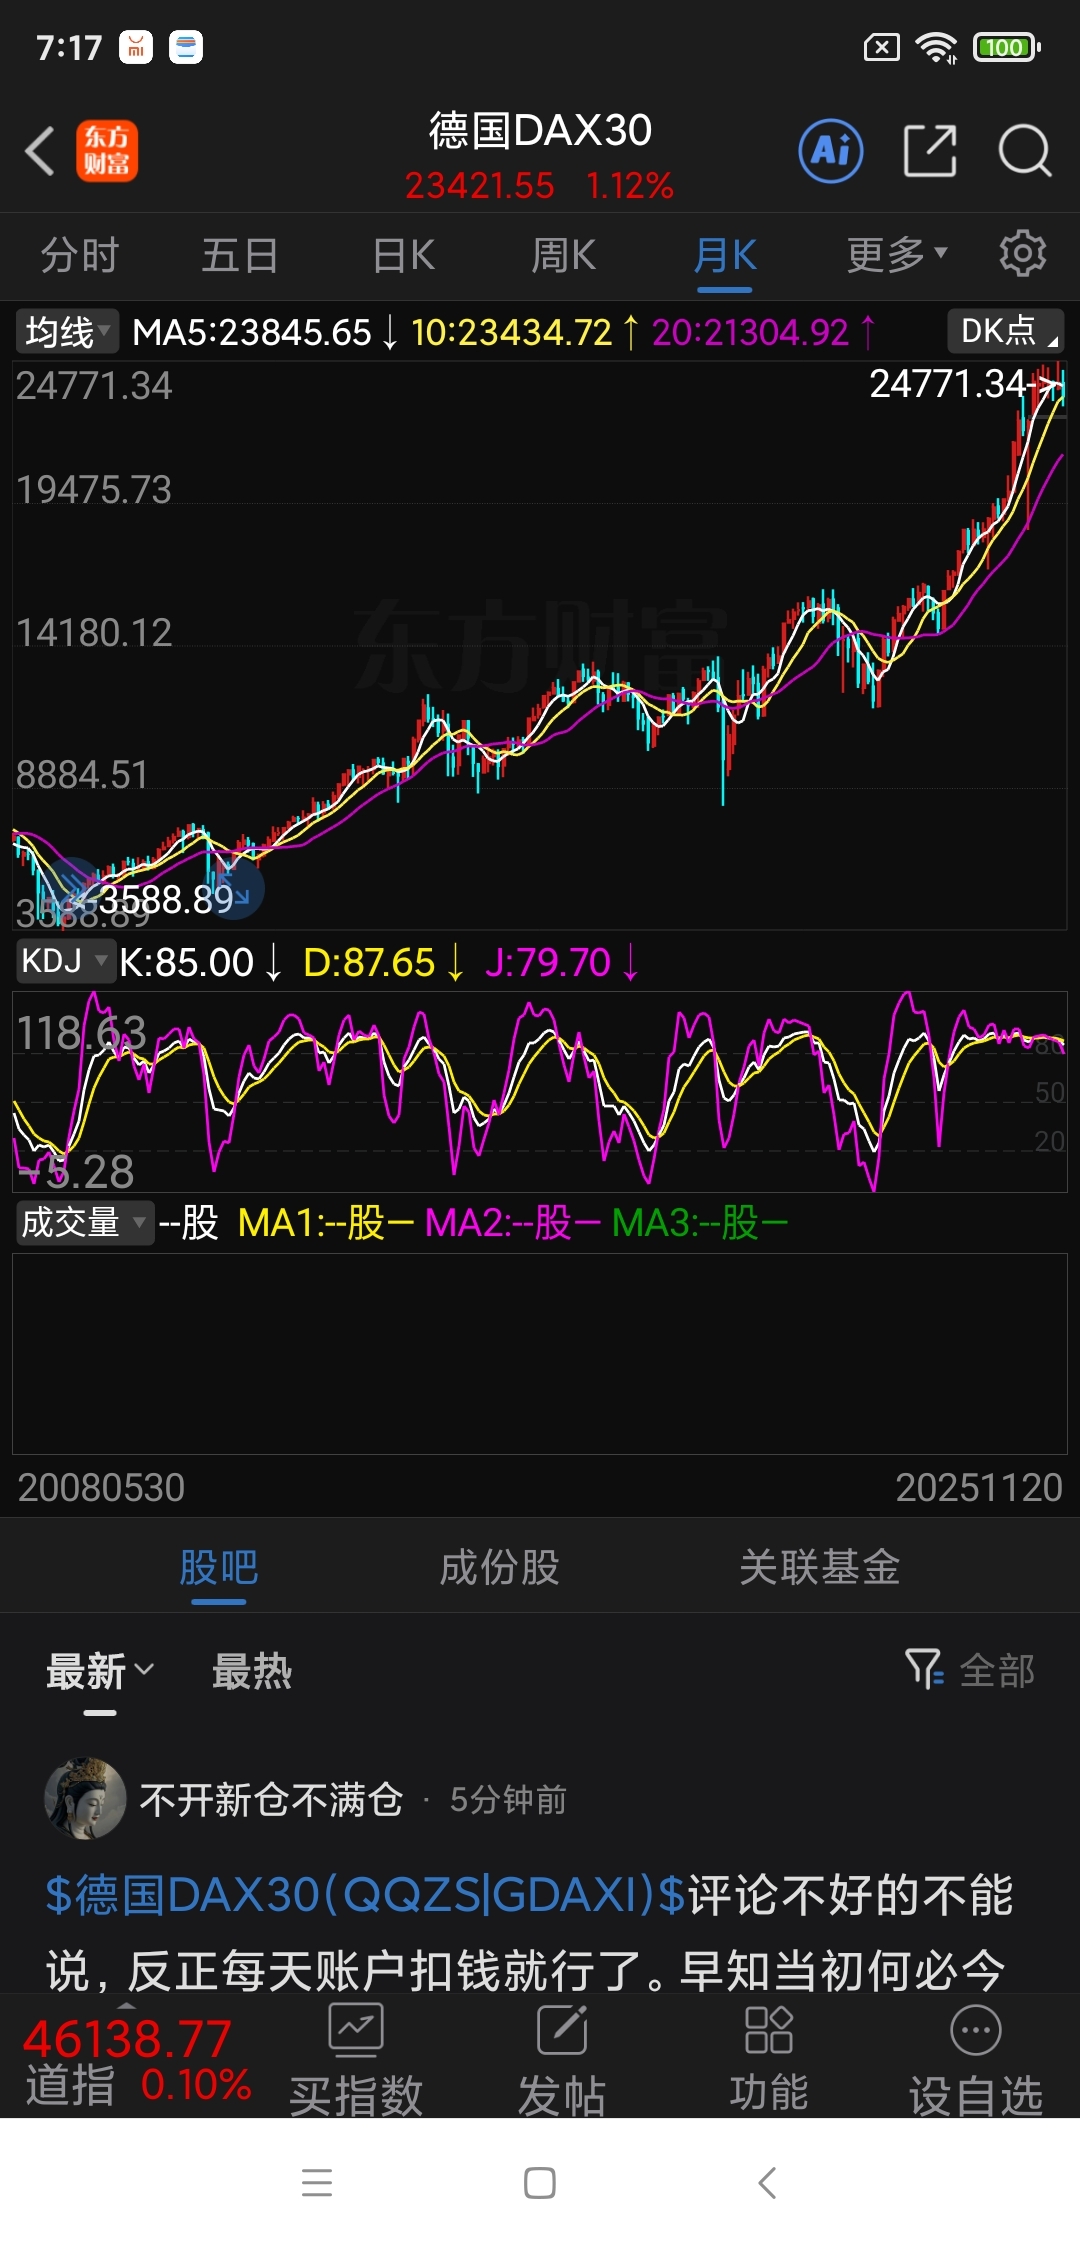Tap Wi-Fi icon in status bar

point(937,47)
